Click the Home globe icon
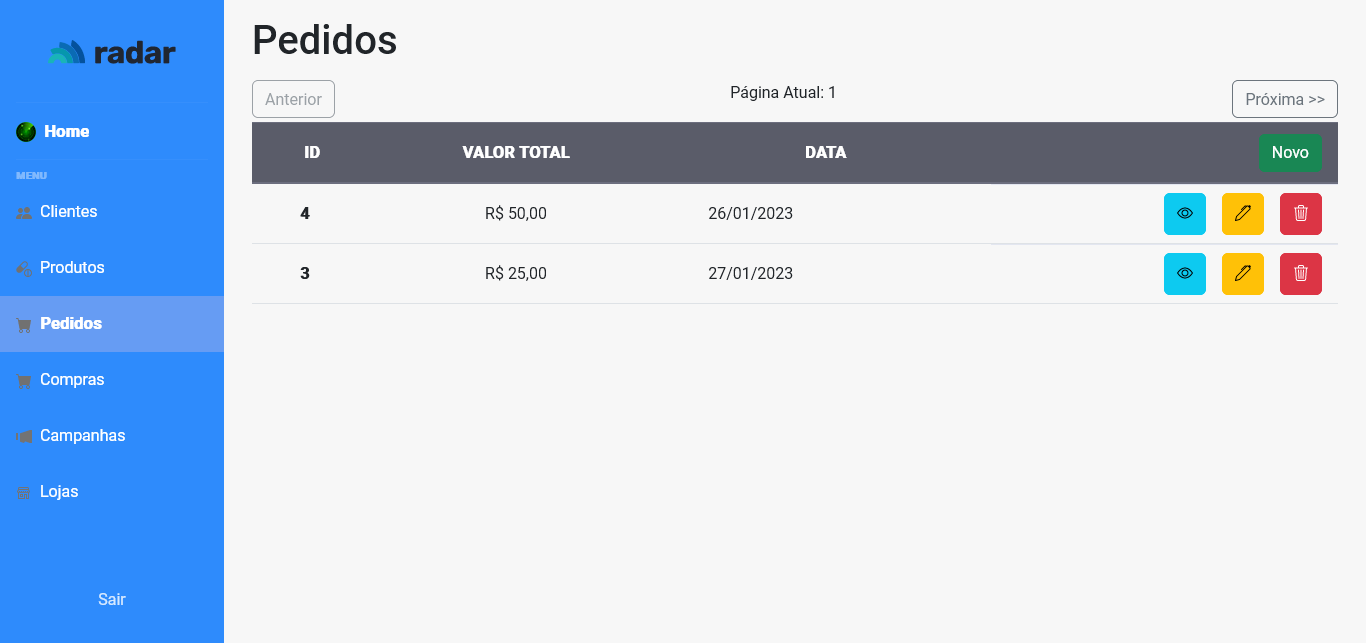The height and width of the screenshot is (643, 1366). tap(26, 132)
